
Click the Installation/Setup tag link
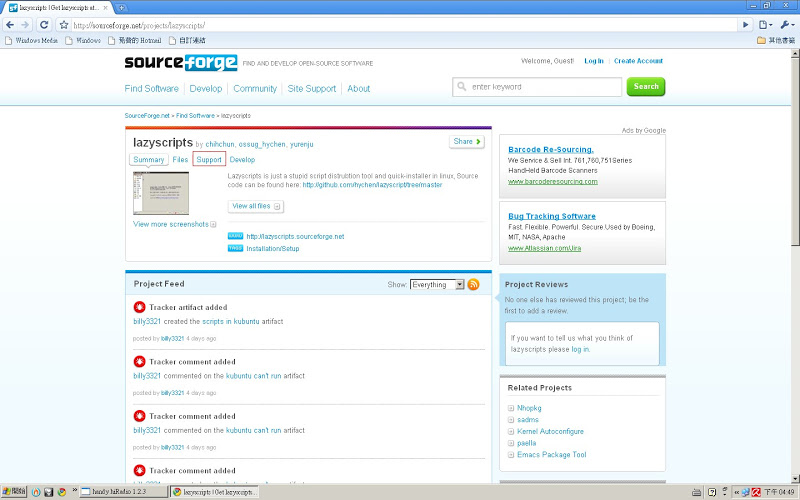coord(273,248)
